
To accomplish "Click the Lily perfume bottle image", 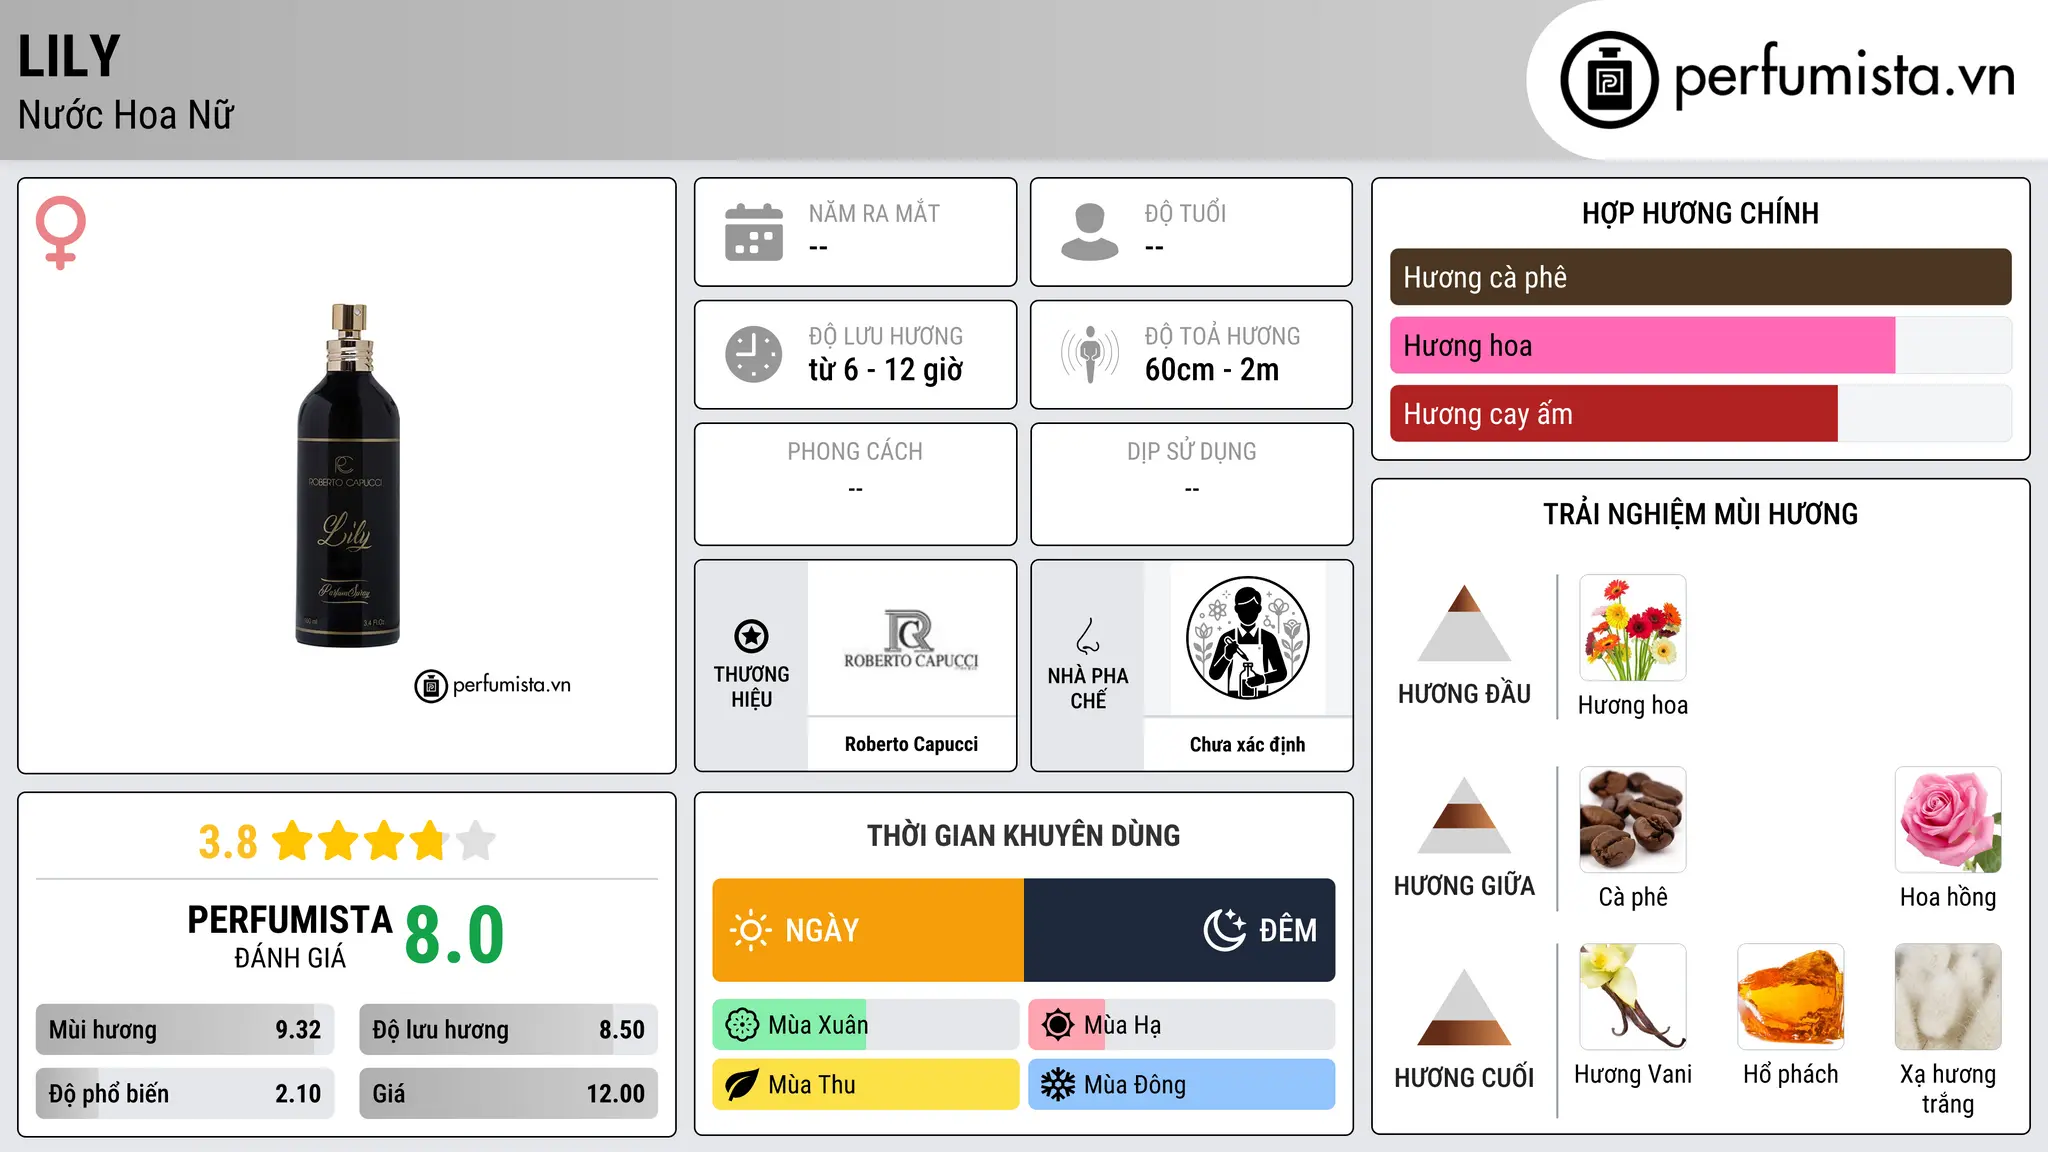I will click(x=347, y=476).
